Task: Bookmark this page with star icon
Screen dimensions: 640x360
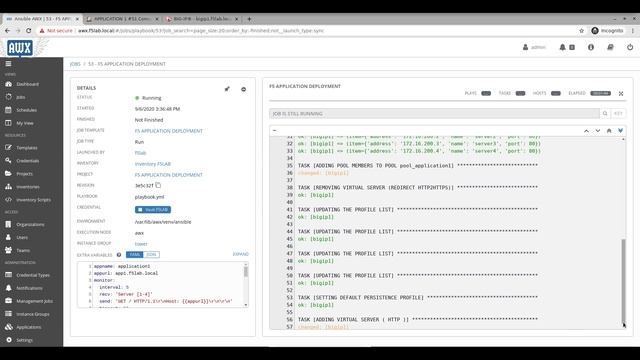Action: 581,31
